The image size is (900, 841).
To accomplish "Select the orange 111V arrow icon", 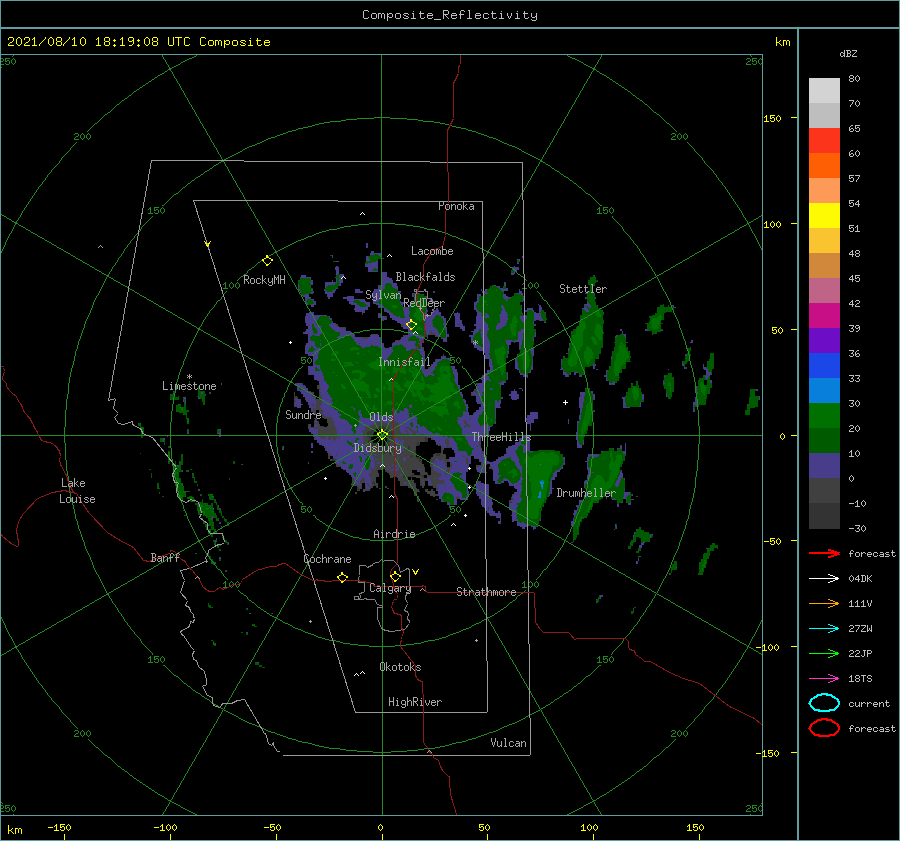I will [x=824, y=603].
